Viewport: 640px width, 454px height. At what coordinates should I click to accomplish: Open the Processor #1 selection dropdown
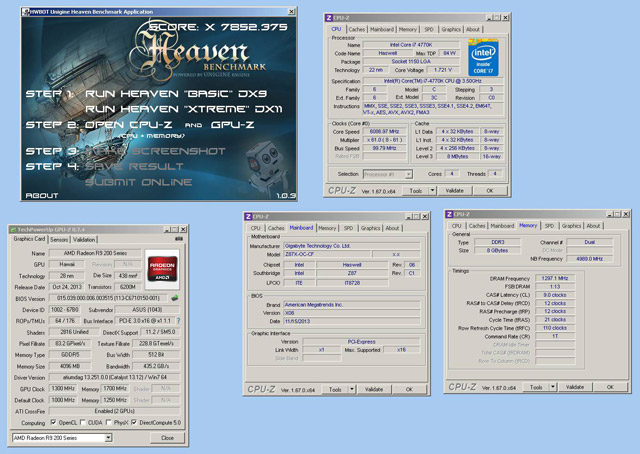408,174
